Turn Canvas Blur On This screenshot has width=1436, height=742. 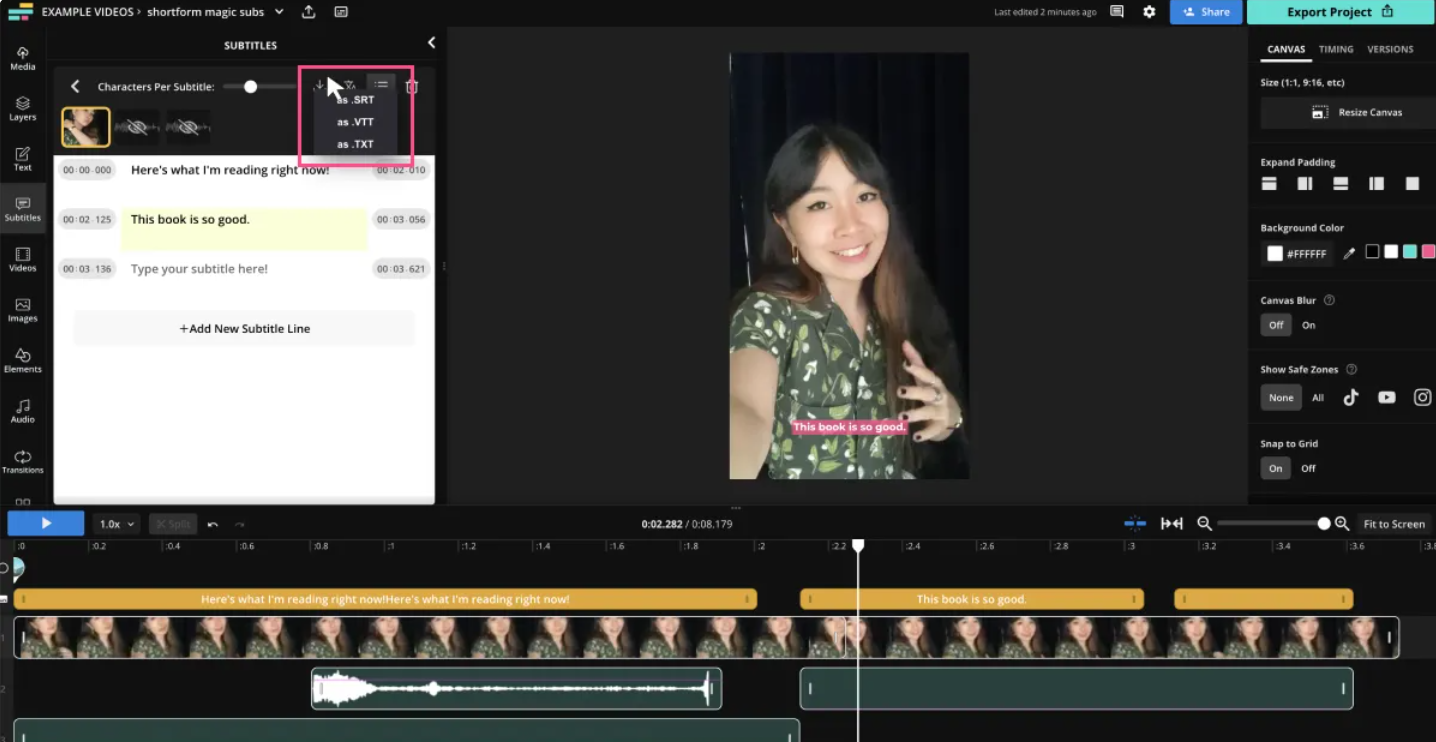1308,325
